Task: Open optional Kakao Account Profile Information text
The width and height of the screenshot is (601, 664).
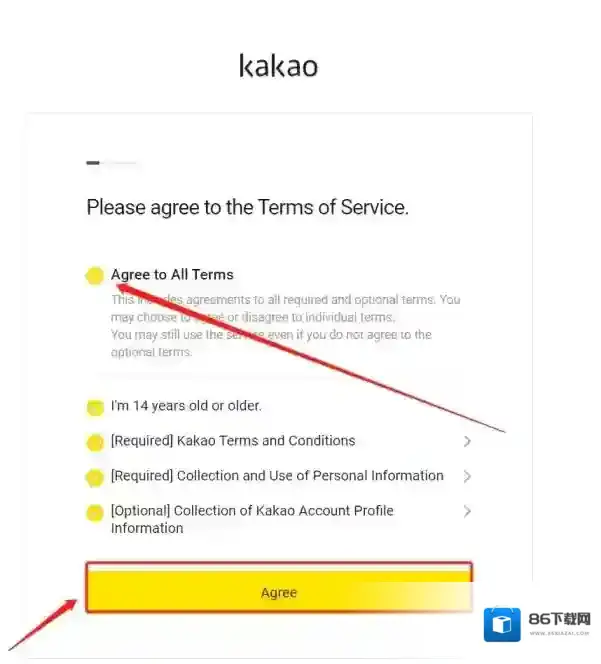Action: [252, 518]
